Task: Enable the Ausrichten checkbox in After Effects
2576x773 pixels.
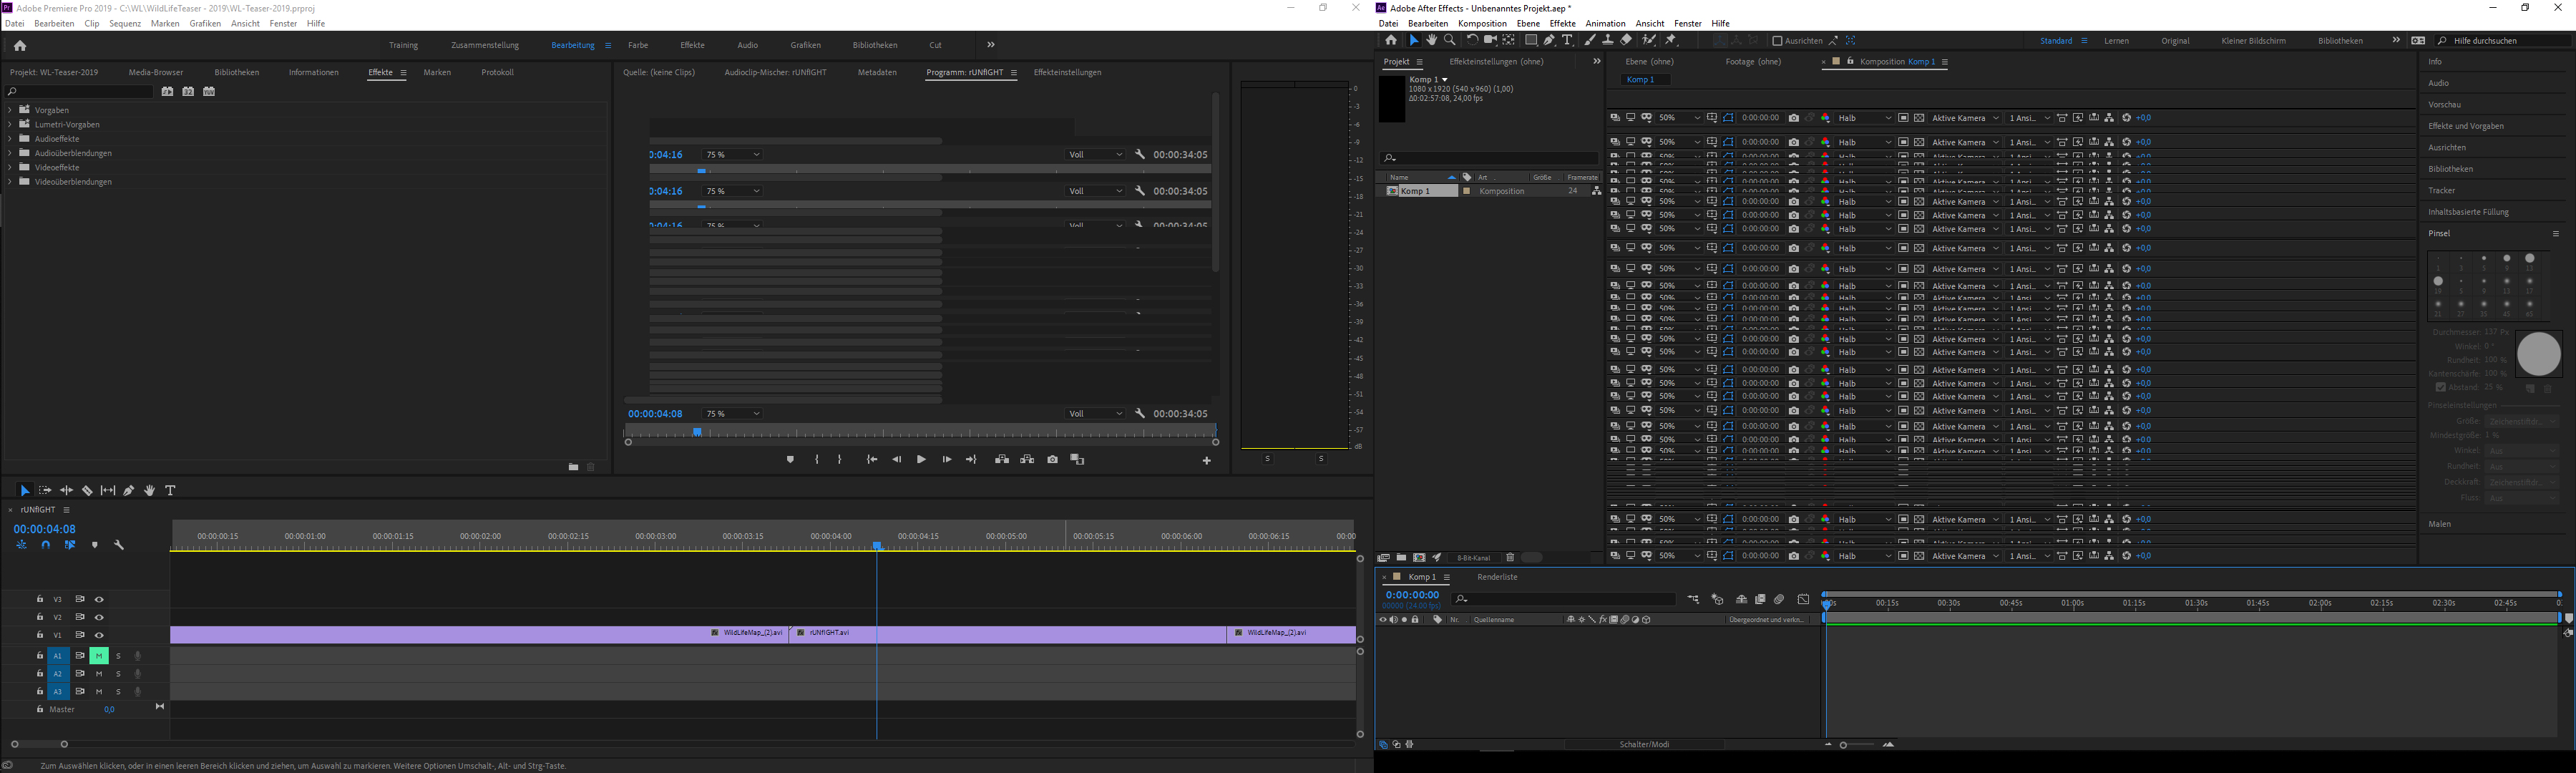Action: (1778, 41)
